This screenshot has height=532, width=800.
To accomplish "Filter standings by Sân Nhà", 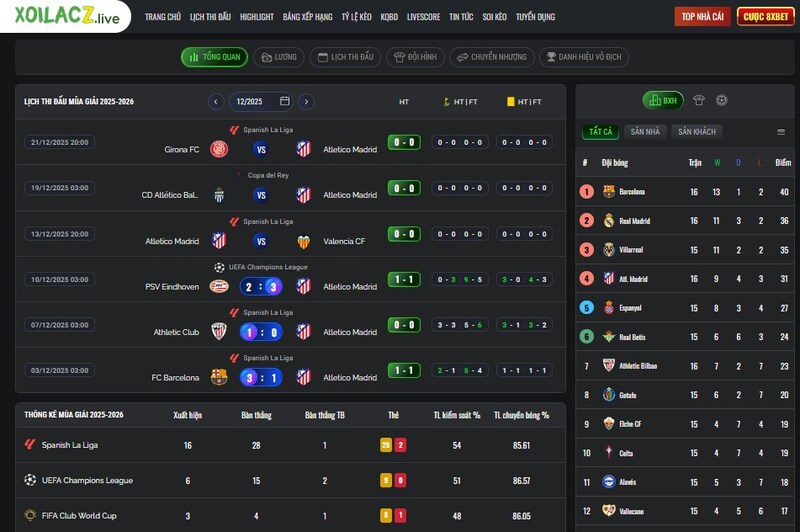I will (645, 131).
